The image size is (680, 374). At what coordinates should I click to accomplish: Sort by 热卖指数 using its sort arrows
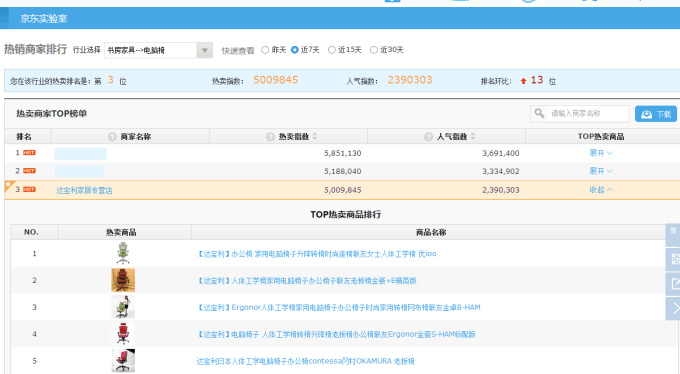315,136
